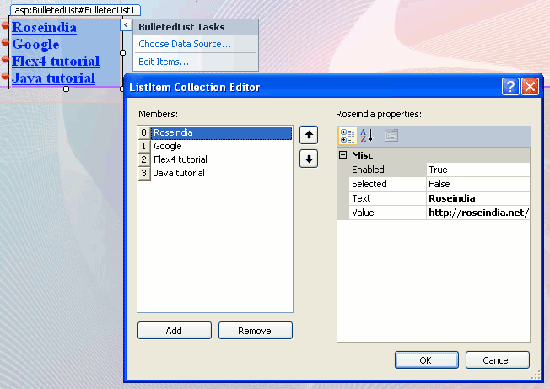This screenshot has width=550, height=389.
Task: Move selected member down with arrow button
Action: (x=308, y=159)
